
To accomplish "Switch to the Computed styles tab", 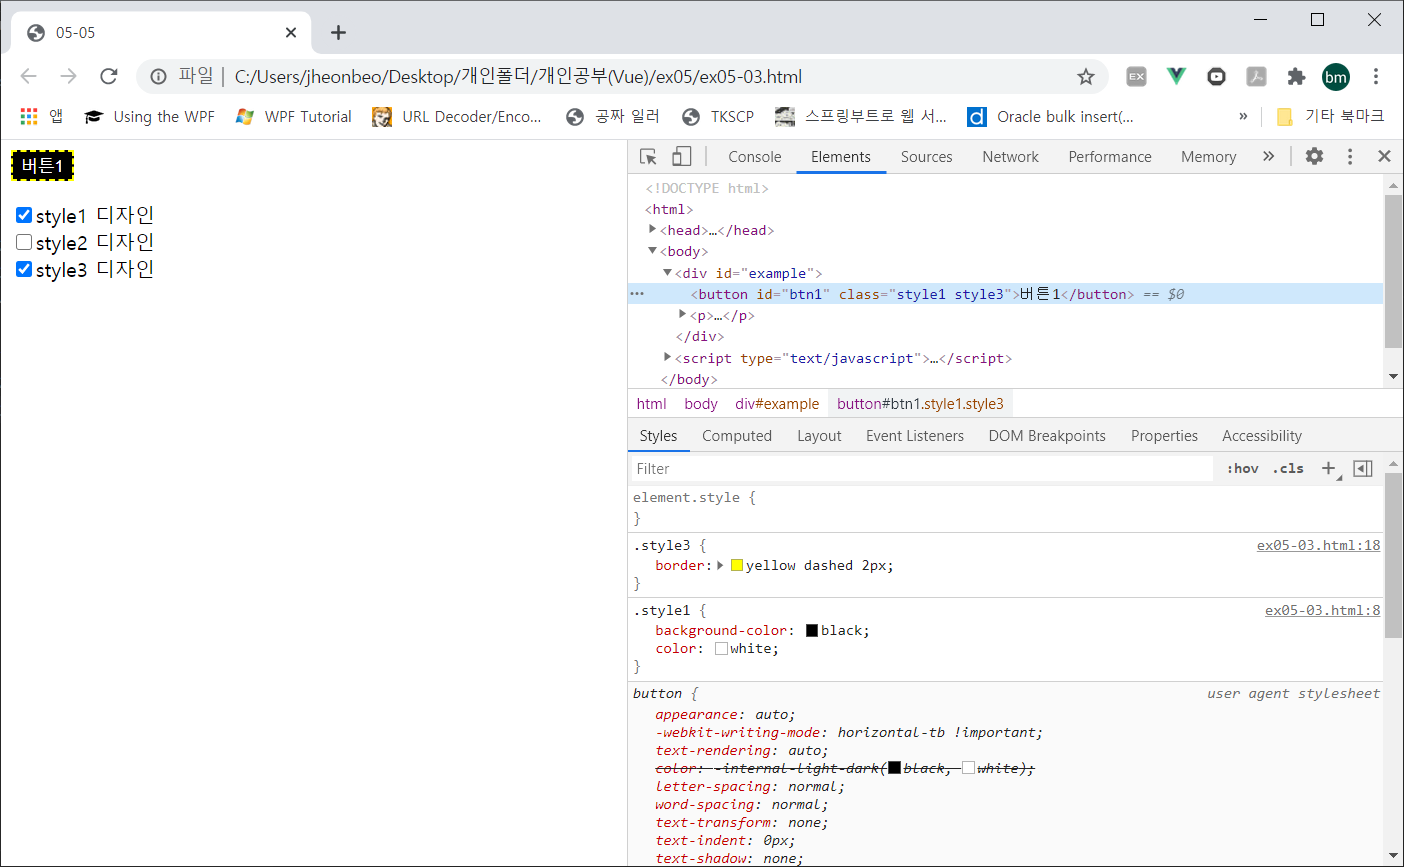I will tap(737, 436).
